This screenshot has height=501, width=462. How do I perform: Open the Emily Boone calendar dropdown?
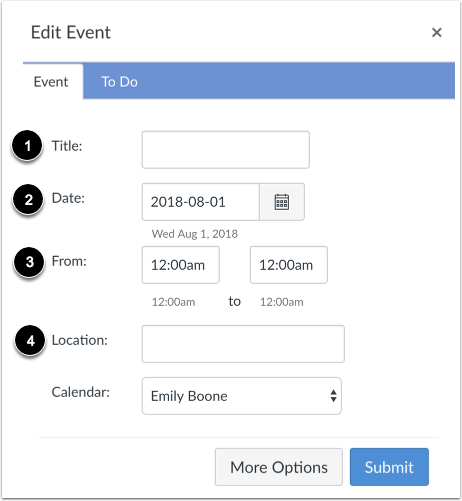point(242,396)
